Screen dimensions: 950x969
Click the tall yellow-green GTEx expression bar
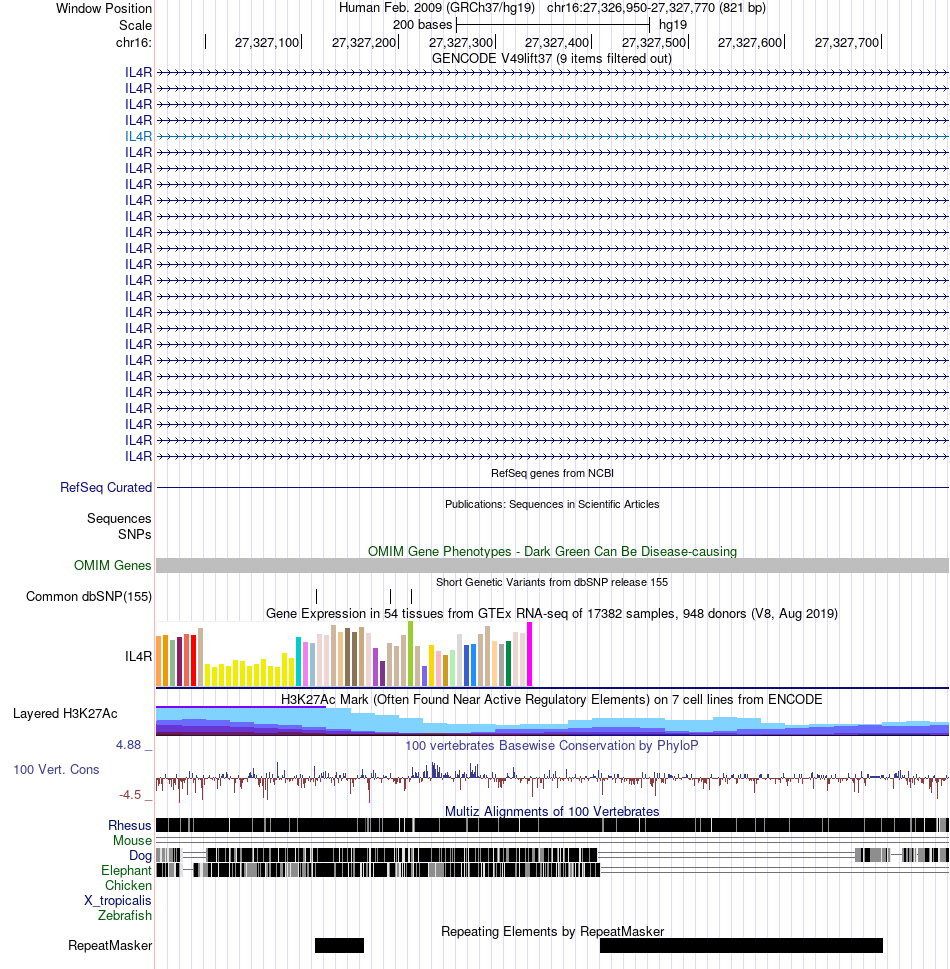[x=410, y=654]
